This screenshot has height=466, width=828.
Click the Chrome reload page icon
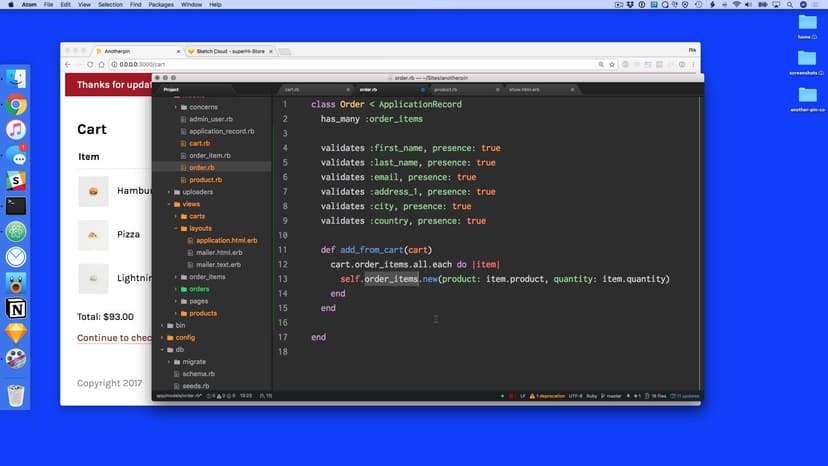click(89, 64)
